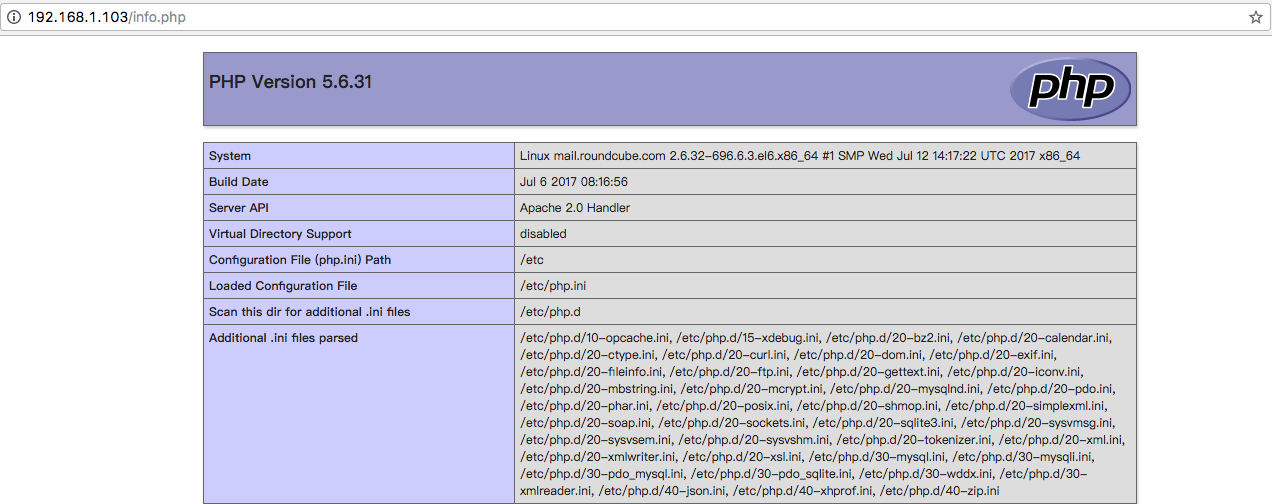Click the Jul 6 2017 08:16:56 value
The image size is (1272, 504).
(574, 182)
